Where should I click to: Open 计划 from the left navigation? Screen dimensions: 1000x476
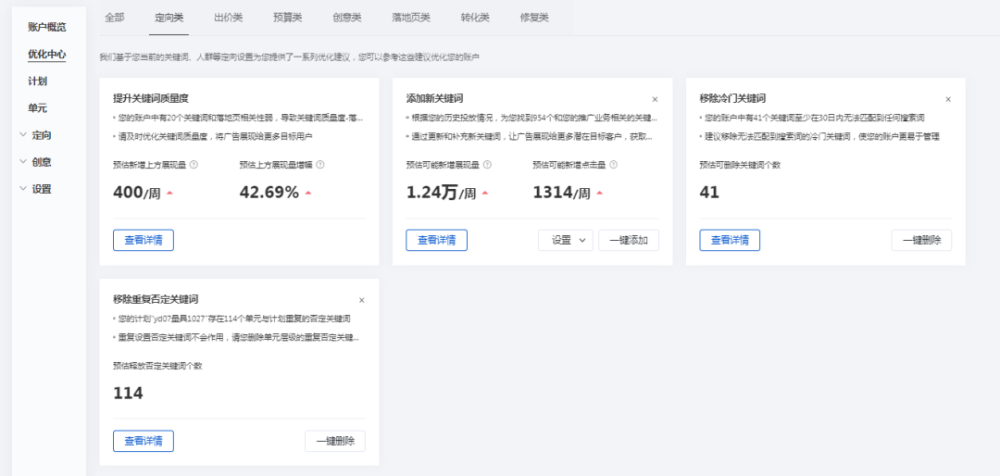(37, 80)
